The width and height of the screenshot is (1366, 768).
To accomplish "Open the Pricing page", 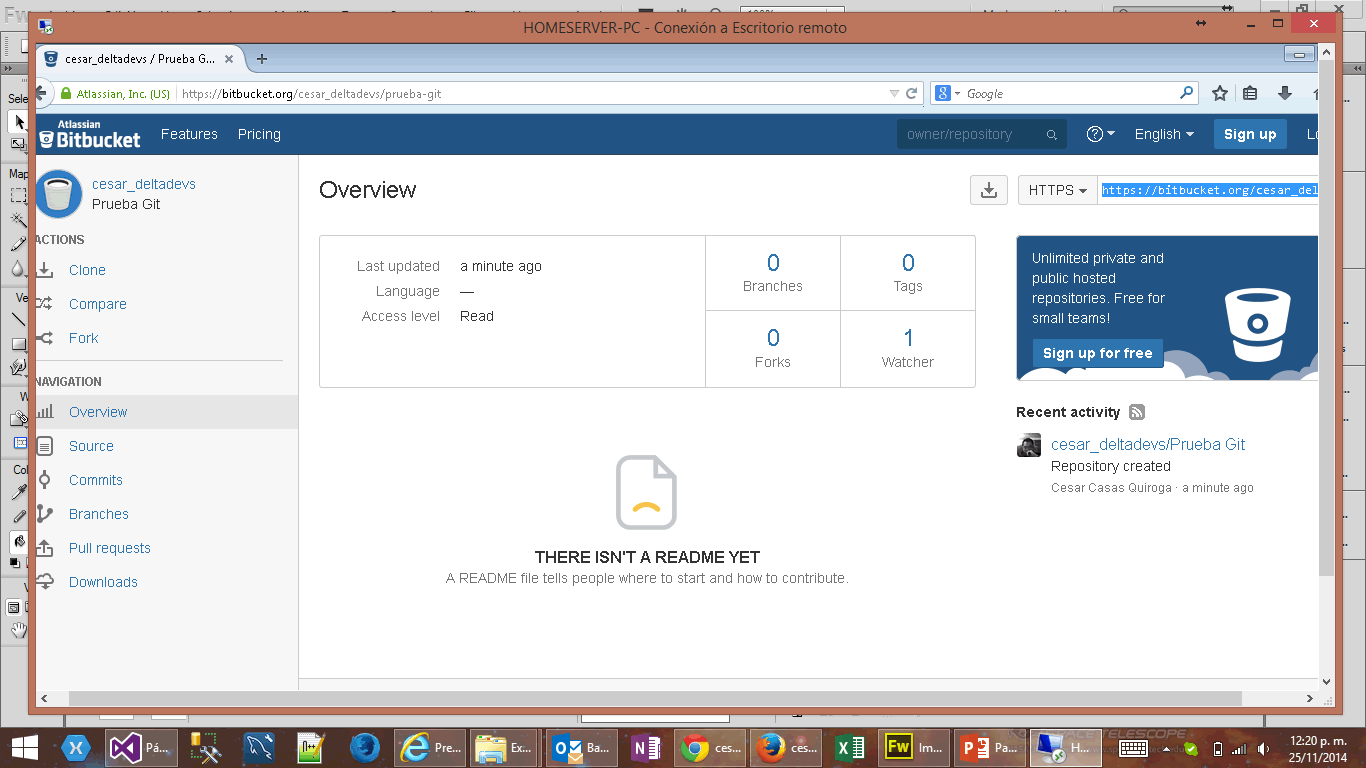I will [x=259, y=134].
